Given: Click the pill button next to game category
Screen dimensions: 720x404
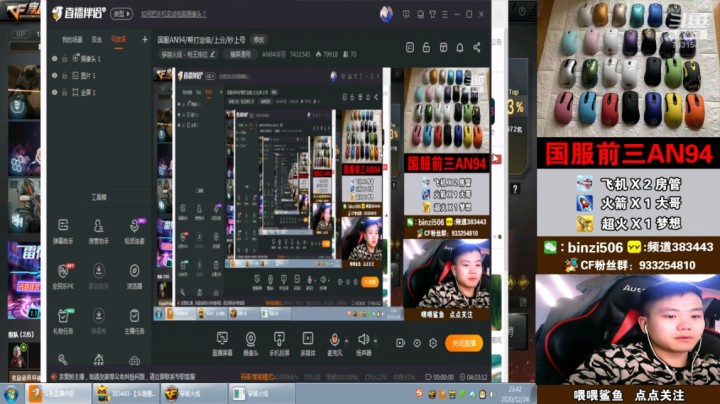Looking at the screenshot, I should pos(240,54).
